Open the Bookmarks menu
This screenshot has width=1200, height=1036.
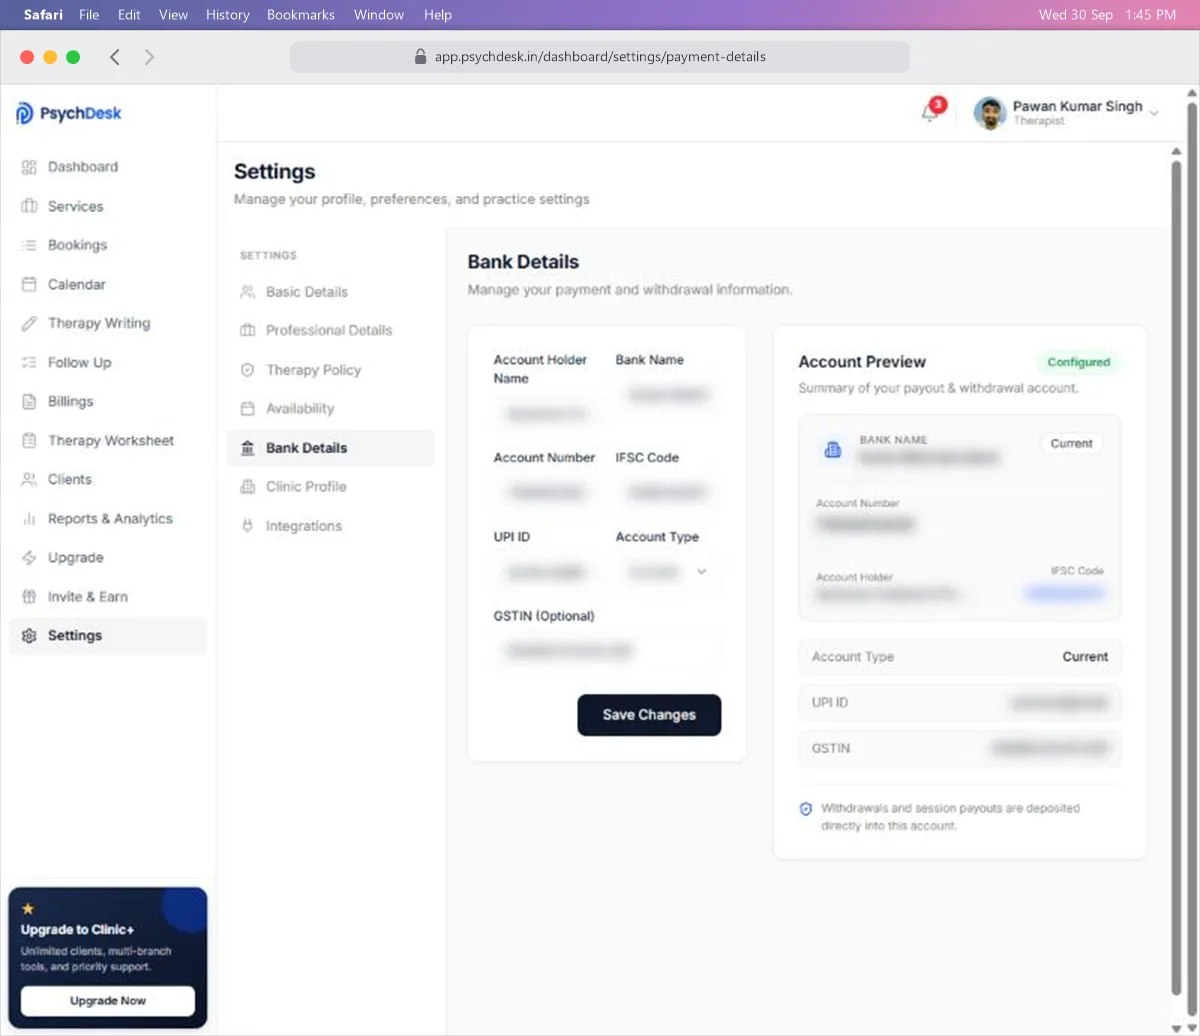[x=301, y=15]
